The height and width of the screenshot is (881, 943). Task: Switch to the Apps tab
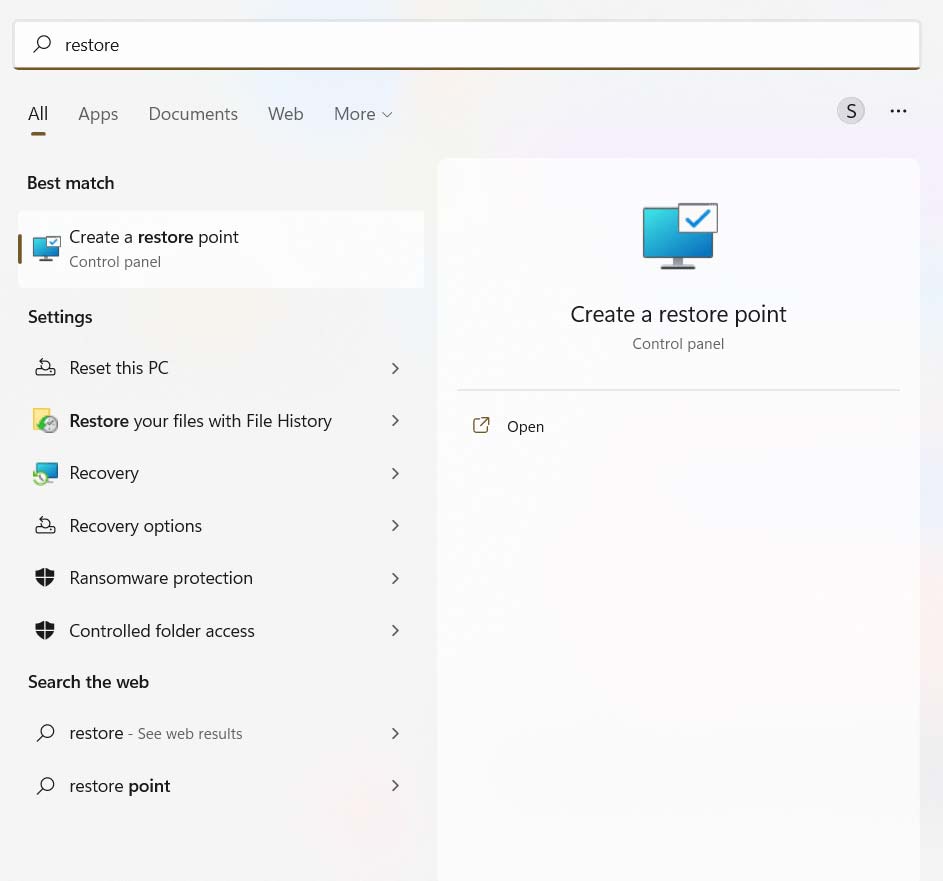point(98,113)
